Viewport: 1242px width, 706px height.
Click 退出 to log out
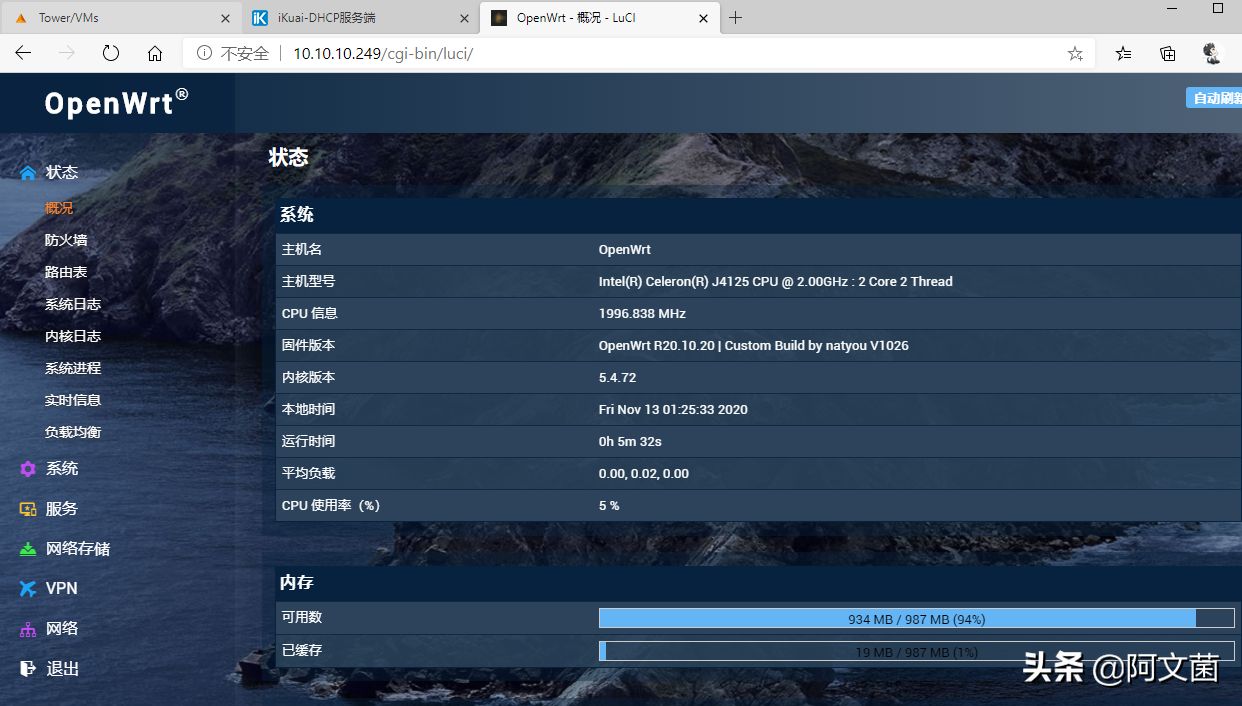coord(62,669)
